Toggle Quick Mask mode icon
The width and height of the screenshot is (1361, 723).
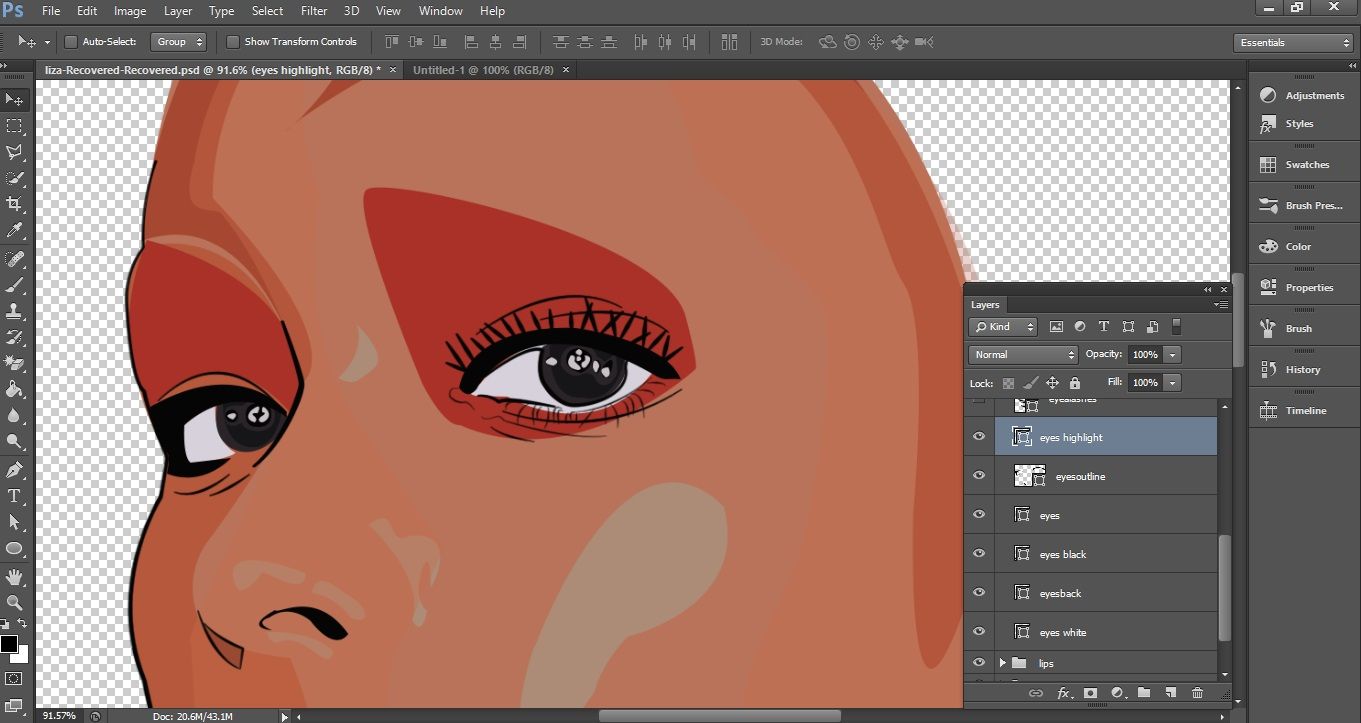(14, 679)
